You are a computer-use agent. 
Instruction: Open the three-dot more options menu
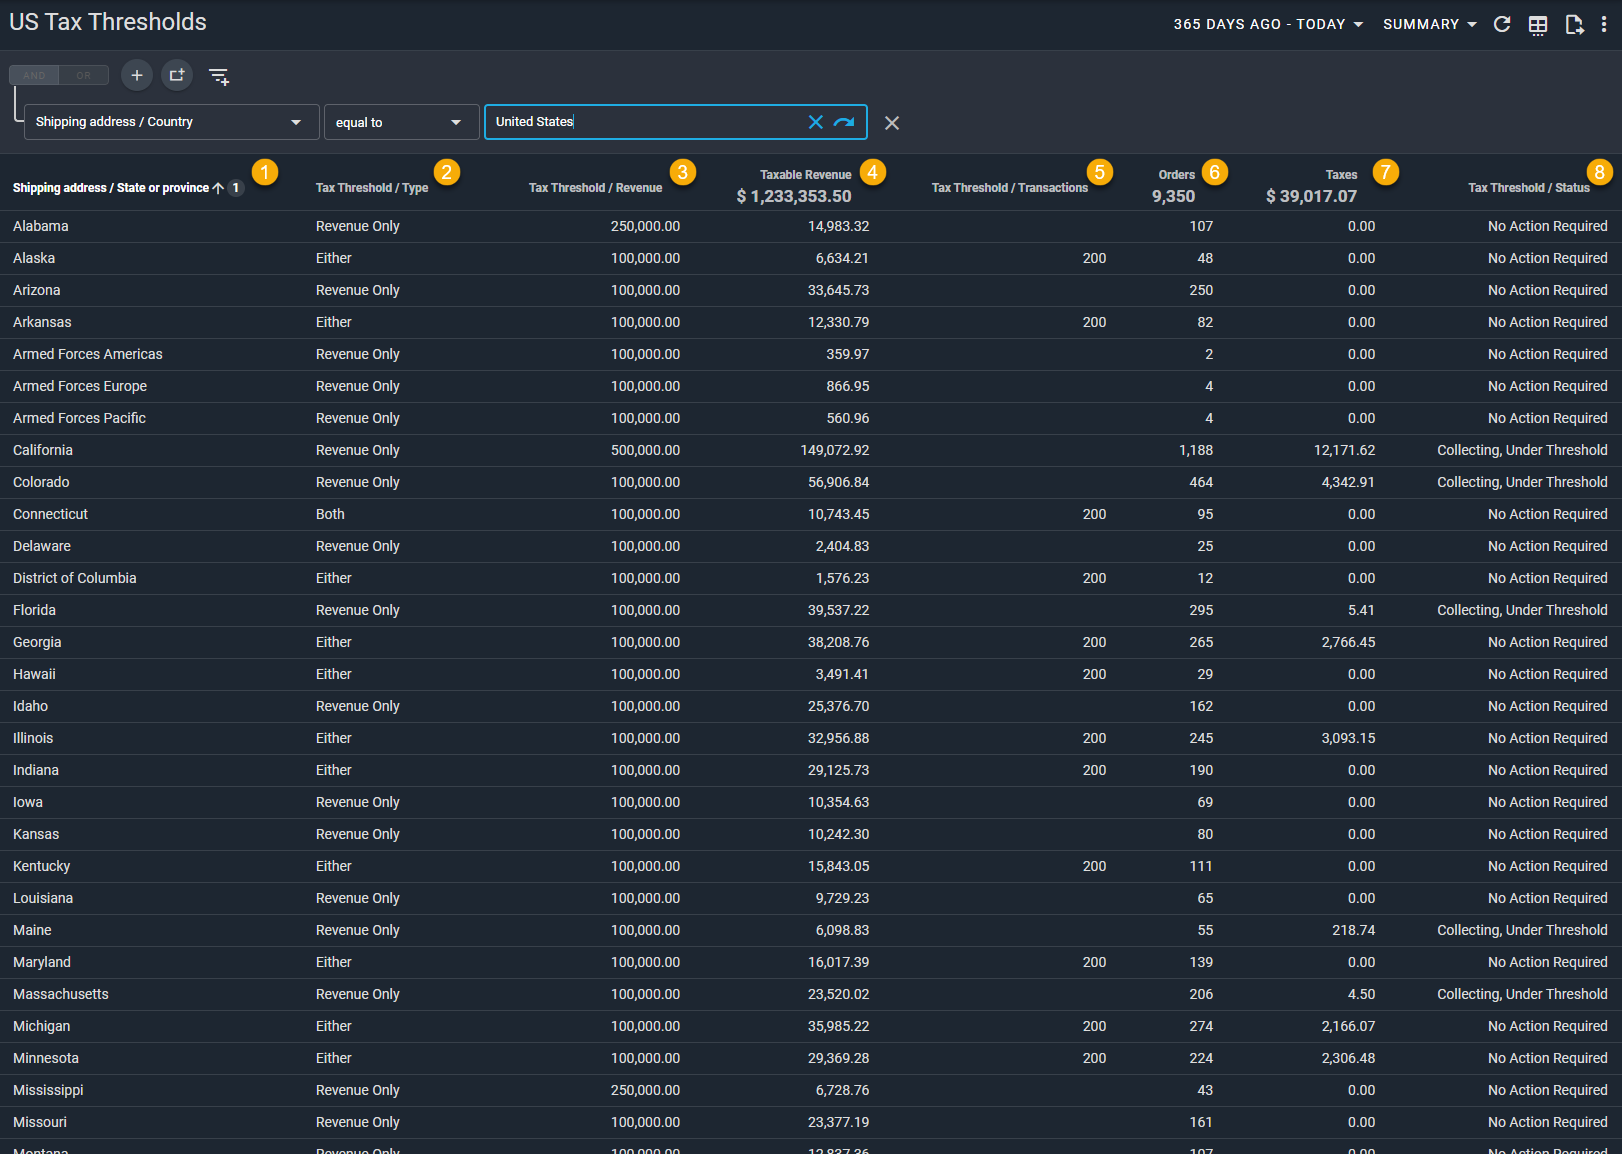tap(1604, 24)
